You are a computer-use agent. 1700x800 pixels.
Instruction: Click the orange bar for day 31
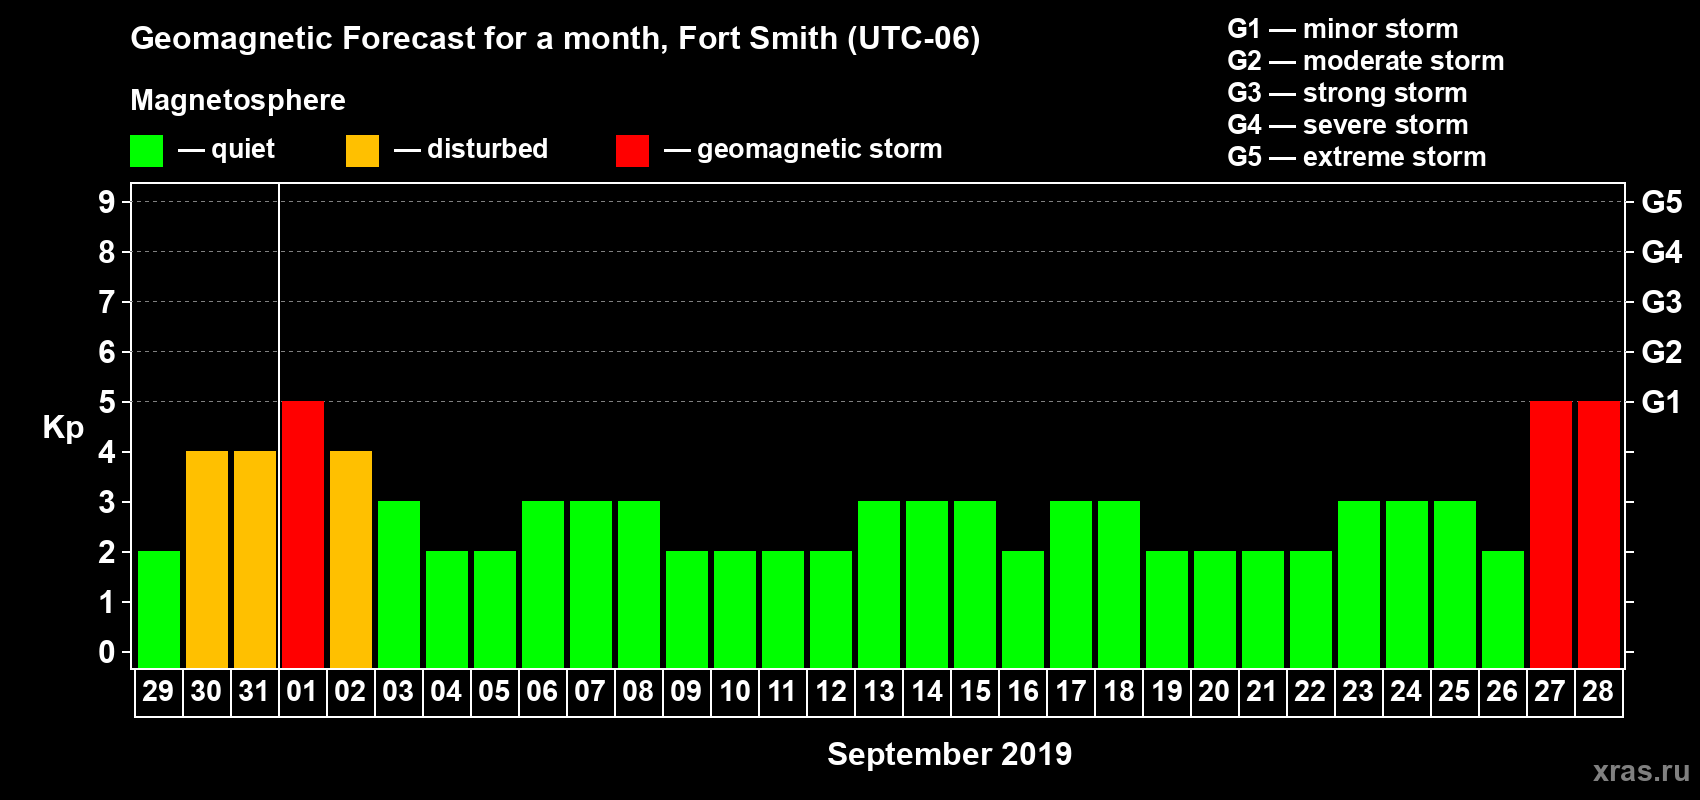255,559
